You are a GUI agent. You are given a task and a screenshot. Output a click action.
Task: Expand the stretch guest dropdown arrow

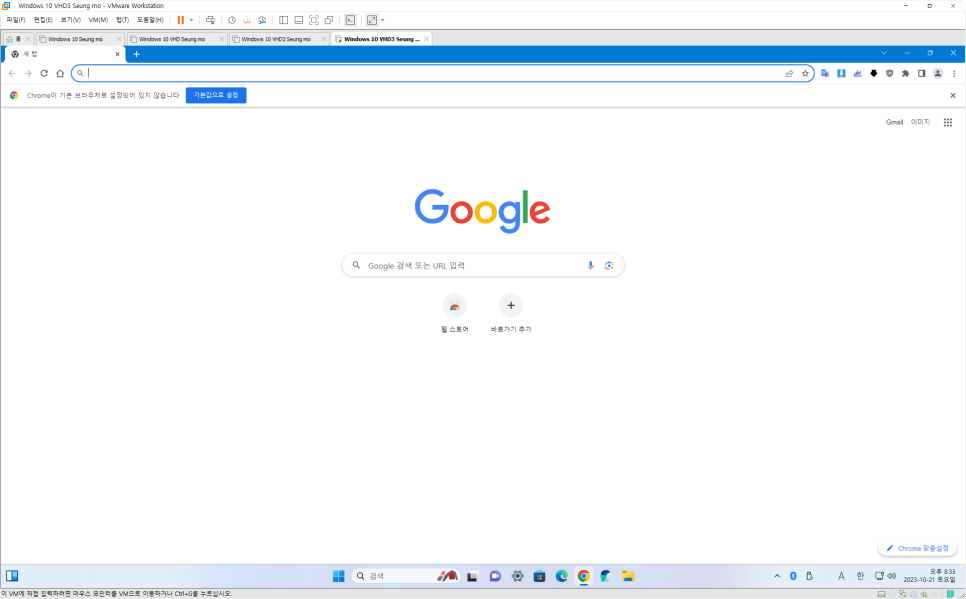pyautogui.click(x=383, y=20)
